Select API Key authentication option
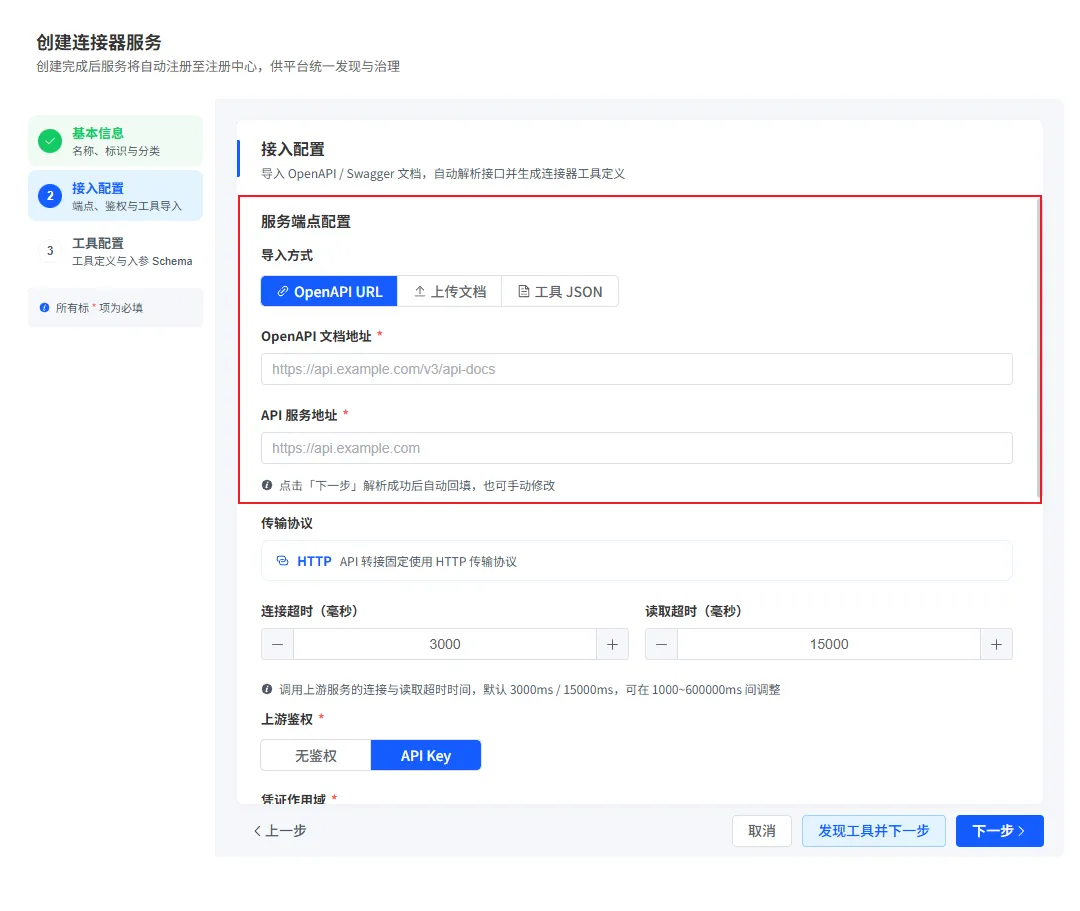1080x911 pixels. (x=426, y=755)
